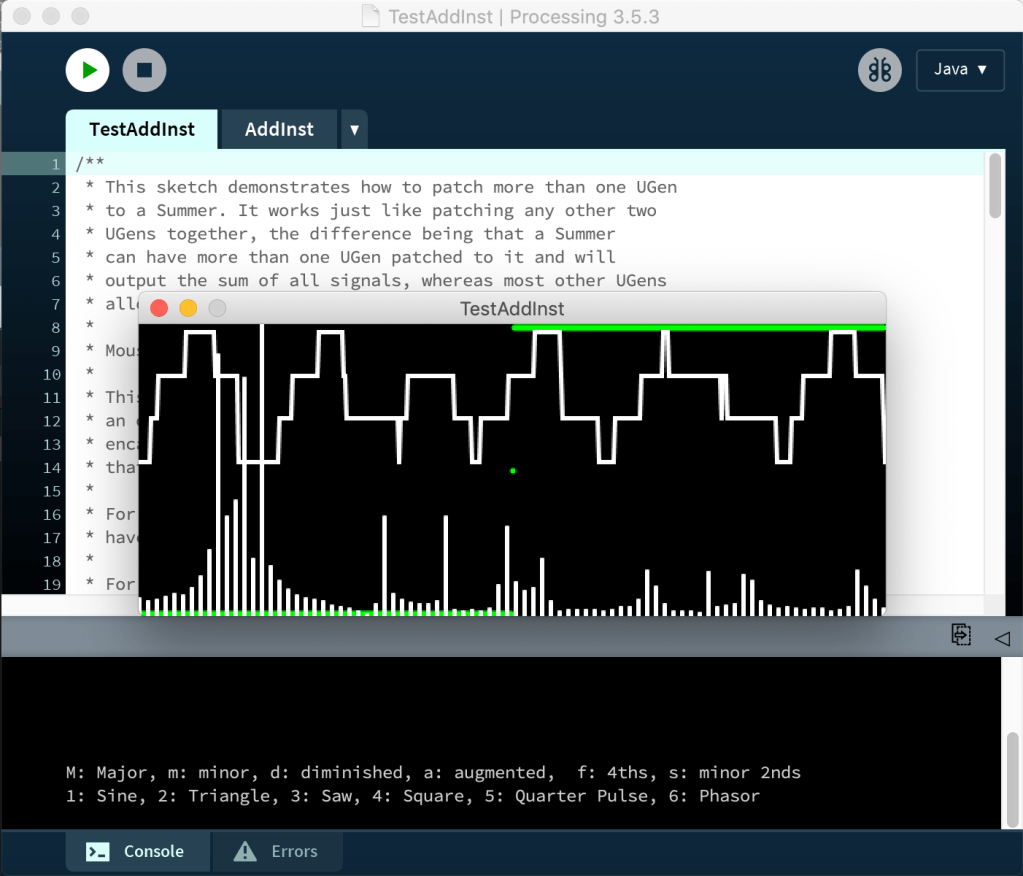Switch to the AddInst tab

click(279, 129)
